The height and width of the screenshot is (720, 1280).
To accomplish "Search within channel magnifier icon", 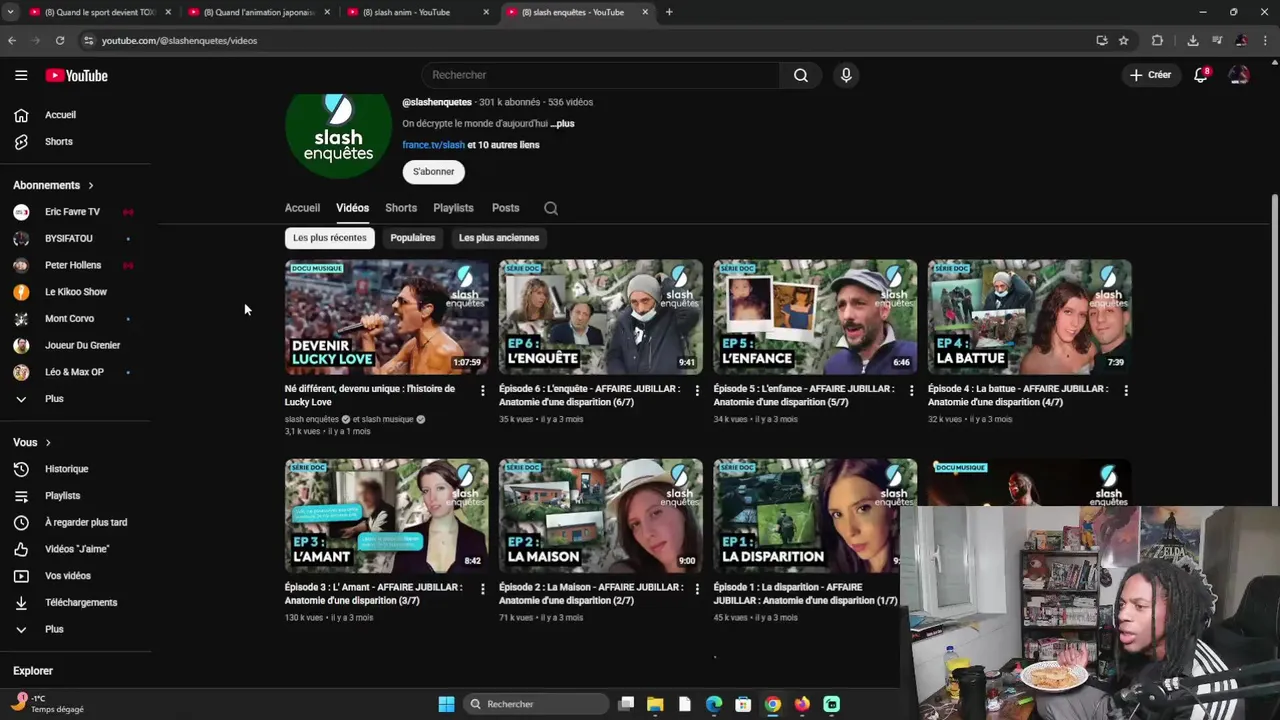I will click(551, 208).
